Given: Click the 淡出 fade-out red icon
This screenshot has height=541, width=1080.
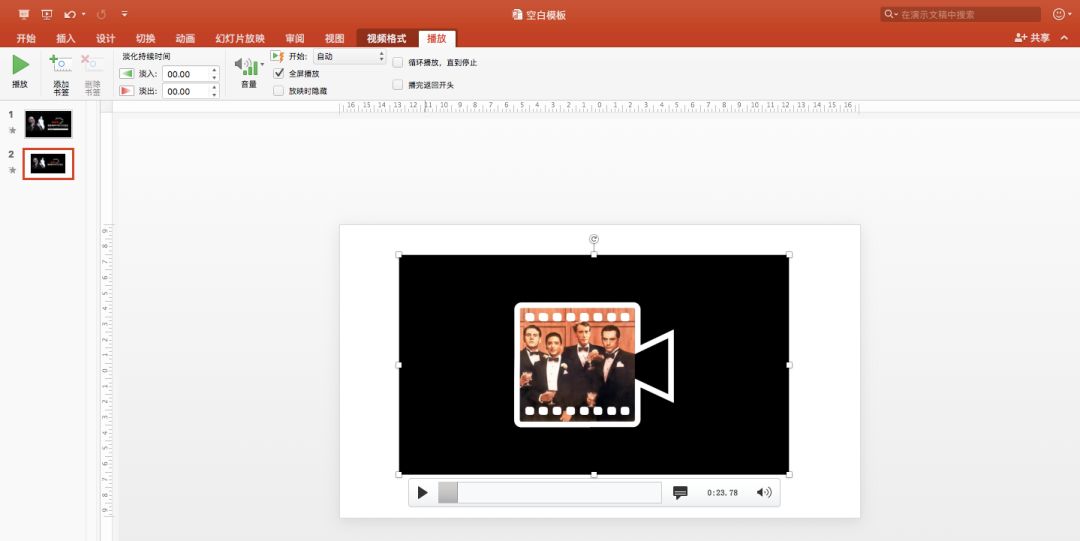Looking at the screenshot, I should click(x=127, y=91).
